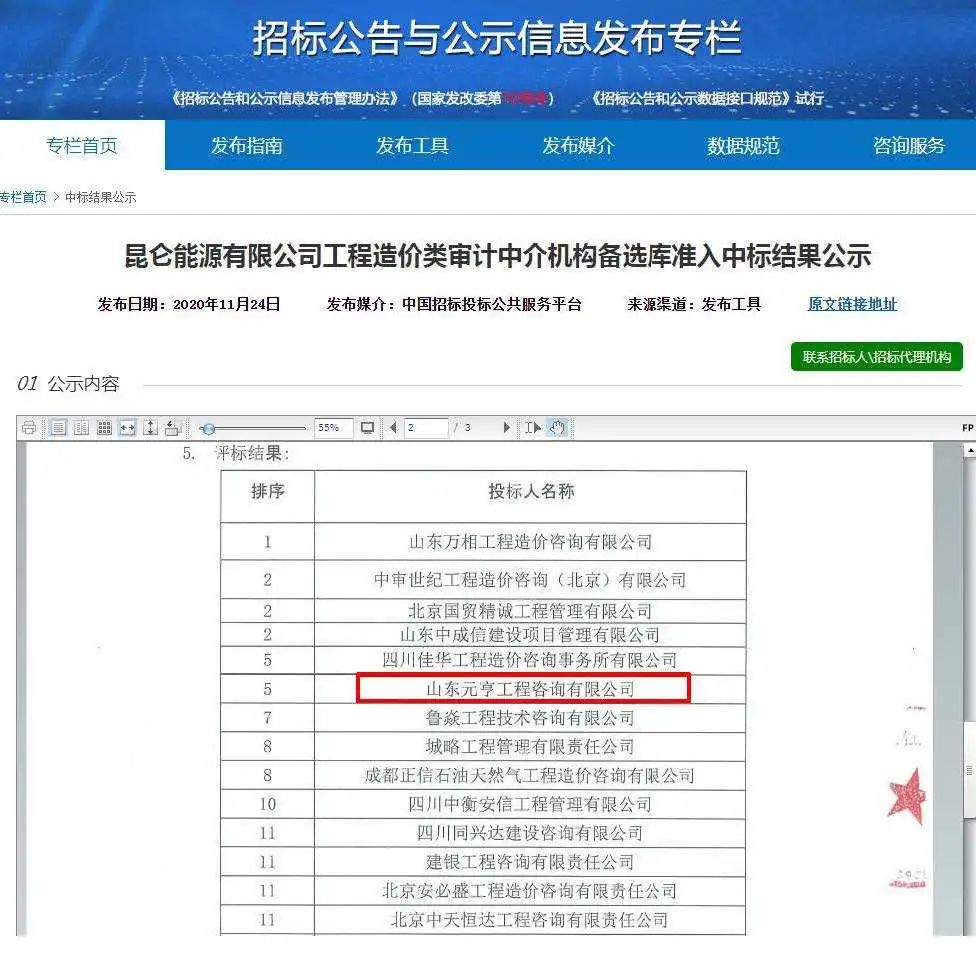Switch to two-page view icon

[x=81, y=428]
